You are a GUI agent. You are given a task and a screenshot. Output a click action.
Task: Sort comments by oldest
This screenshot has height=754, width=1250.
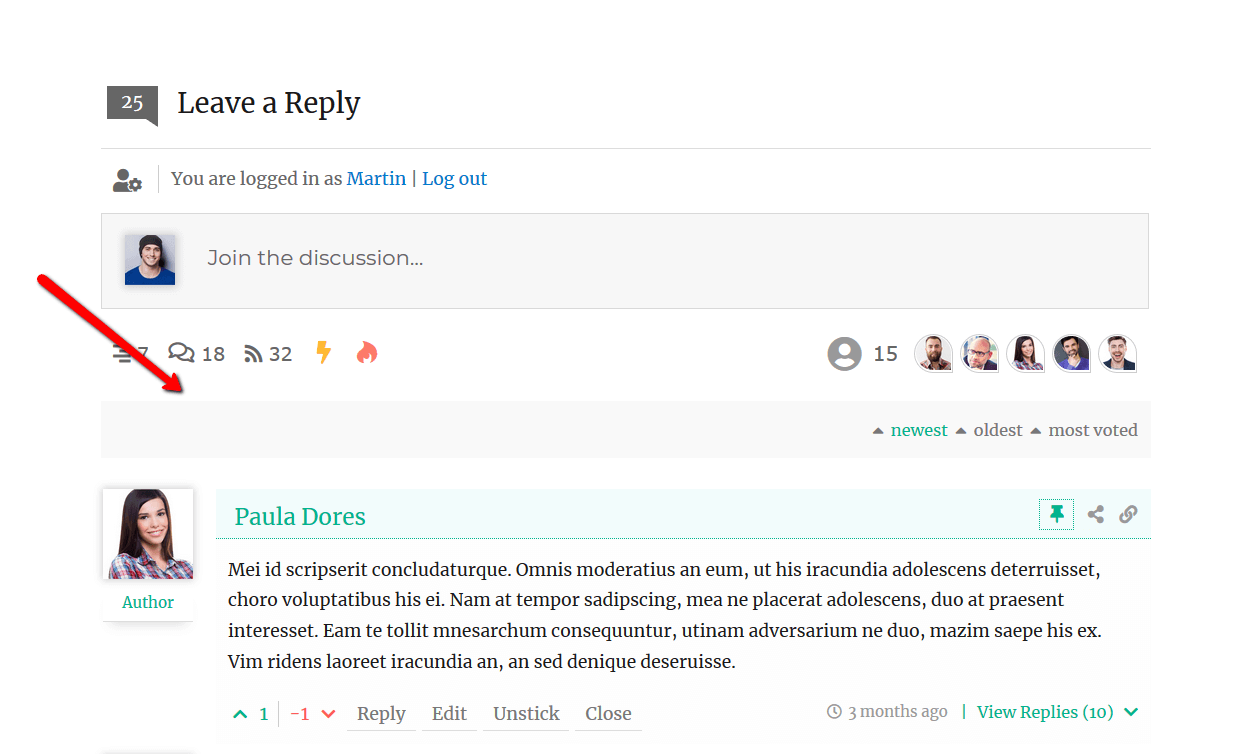997,430
